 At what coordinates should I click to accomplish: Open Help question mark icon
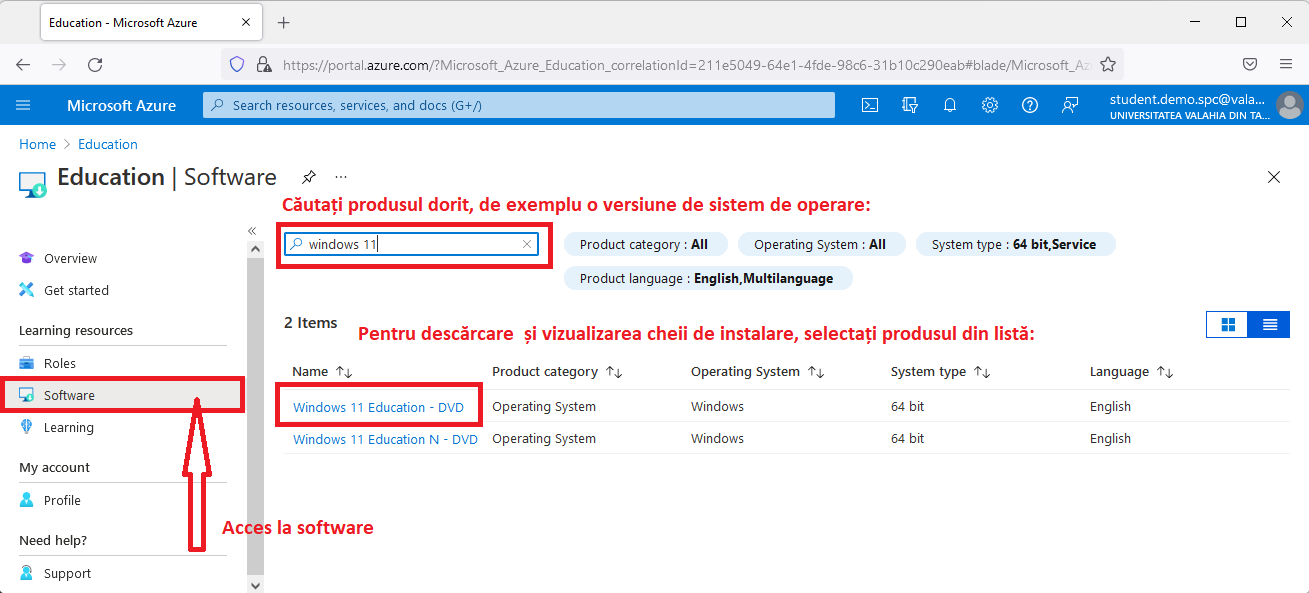(1030, 105)
